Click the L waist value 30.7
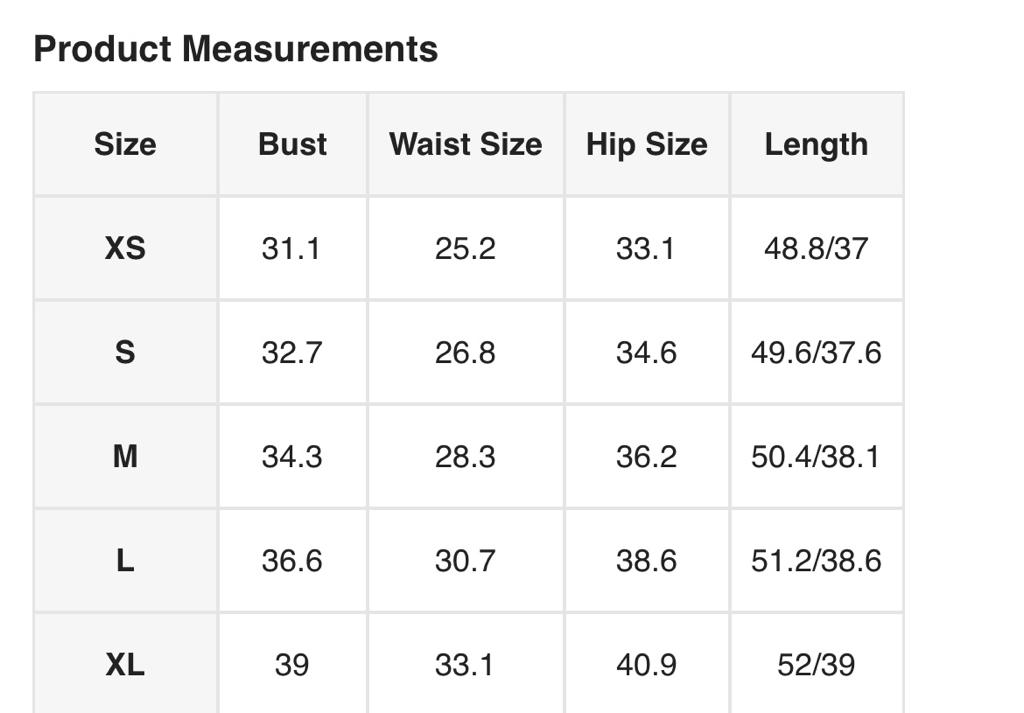This screenshot has width=1024, height=713. click(465, 560)
